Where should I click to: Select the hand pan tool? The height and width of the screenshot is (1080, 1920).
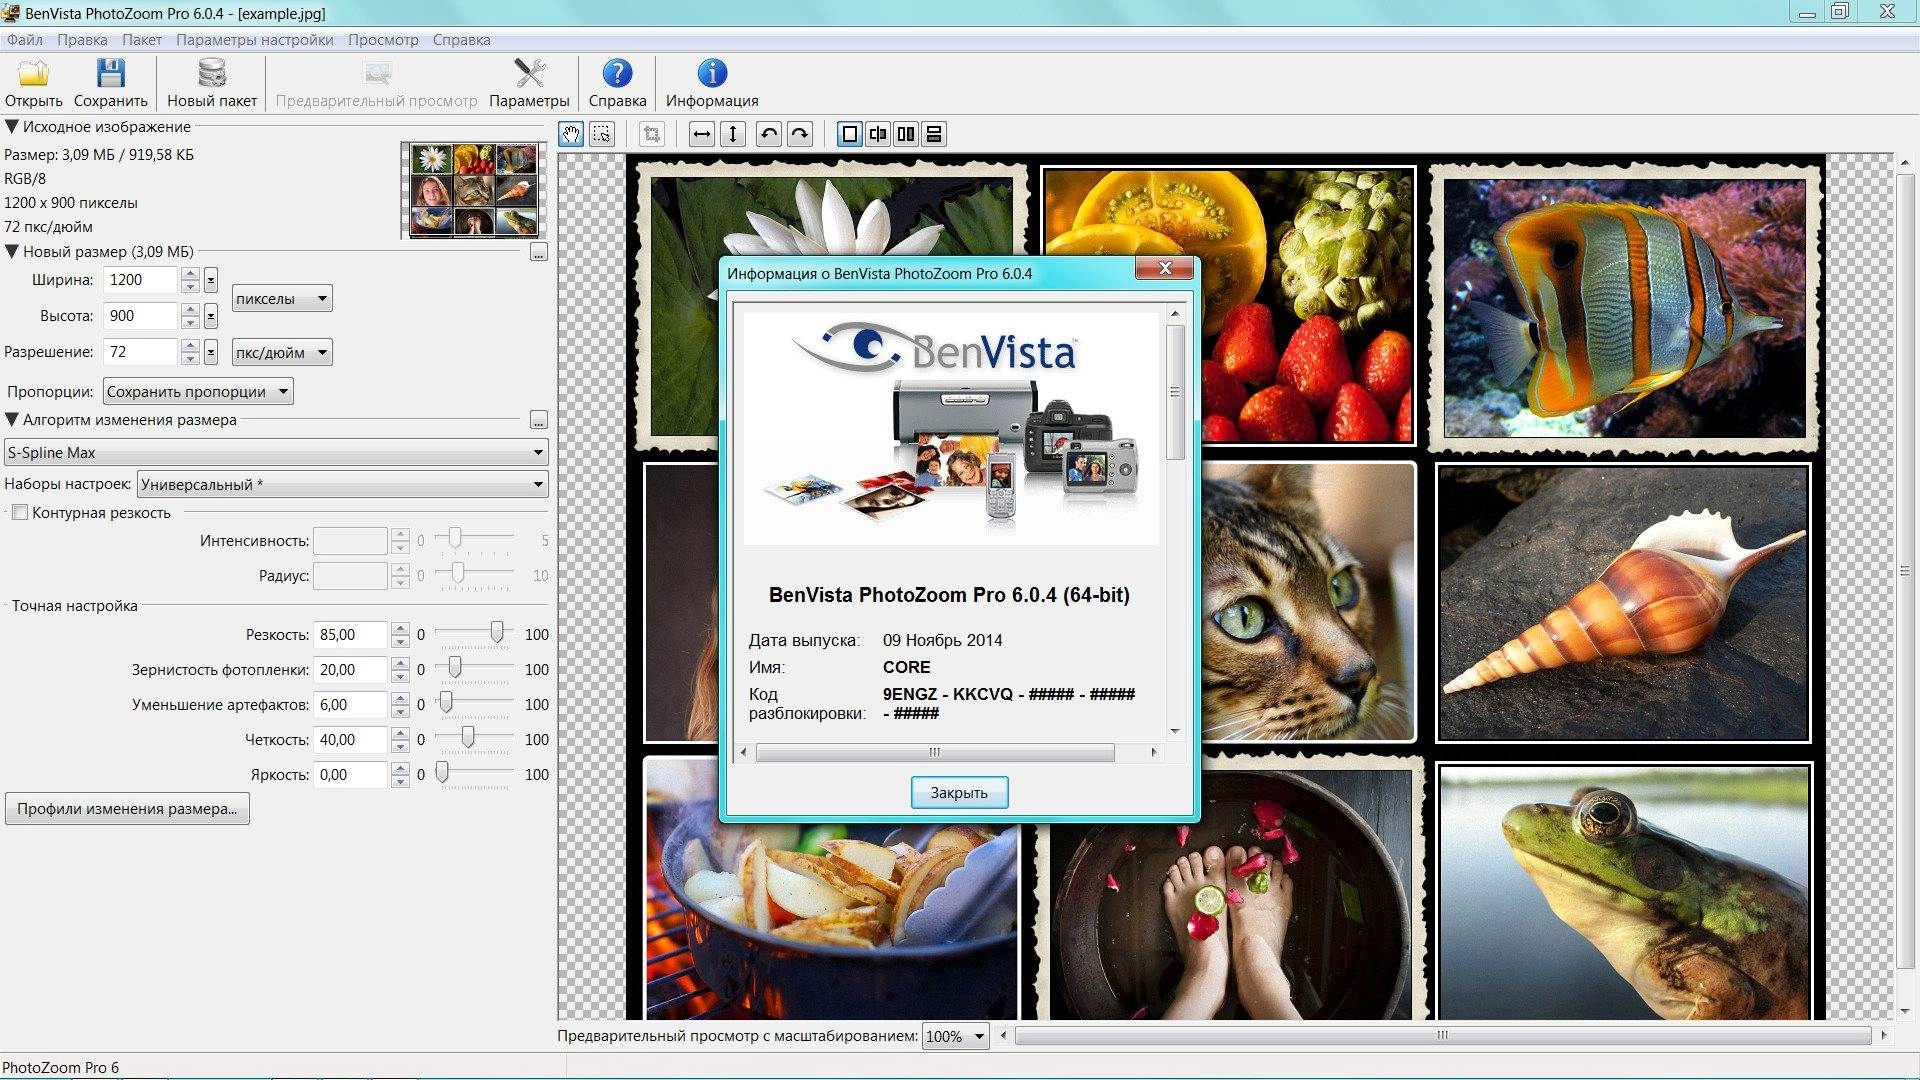click(x=571, y=134)
